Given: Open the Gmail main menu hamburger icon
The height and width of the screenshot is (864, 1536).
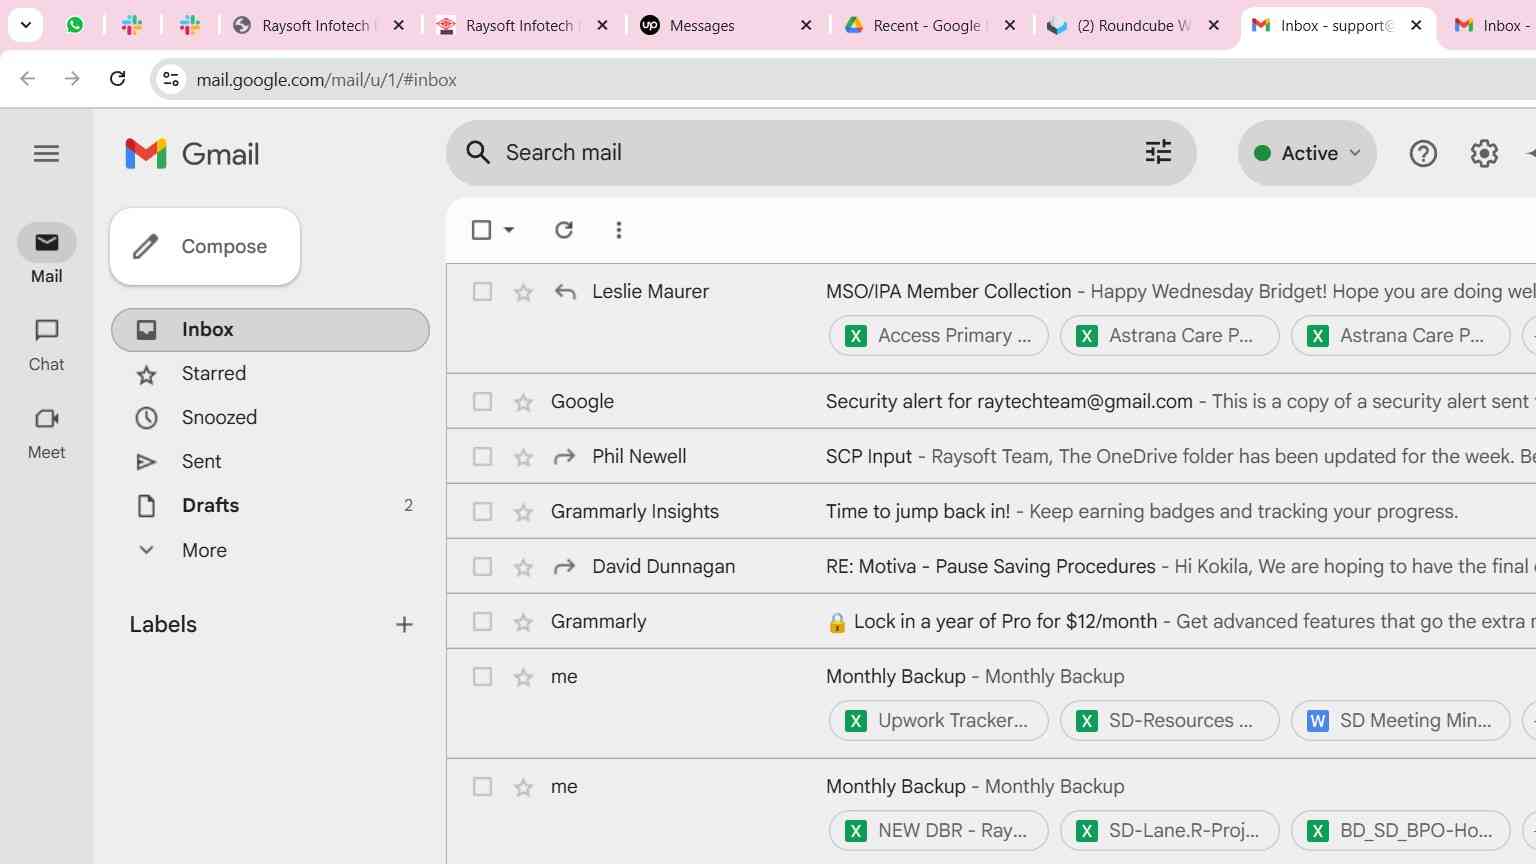Looking at the screenshot, I should 46,153.
